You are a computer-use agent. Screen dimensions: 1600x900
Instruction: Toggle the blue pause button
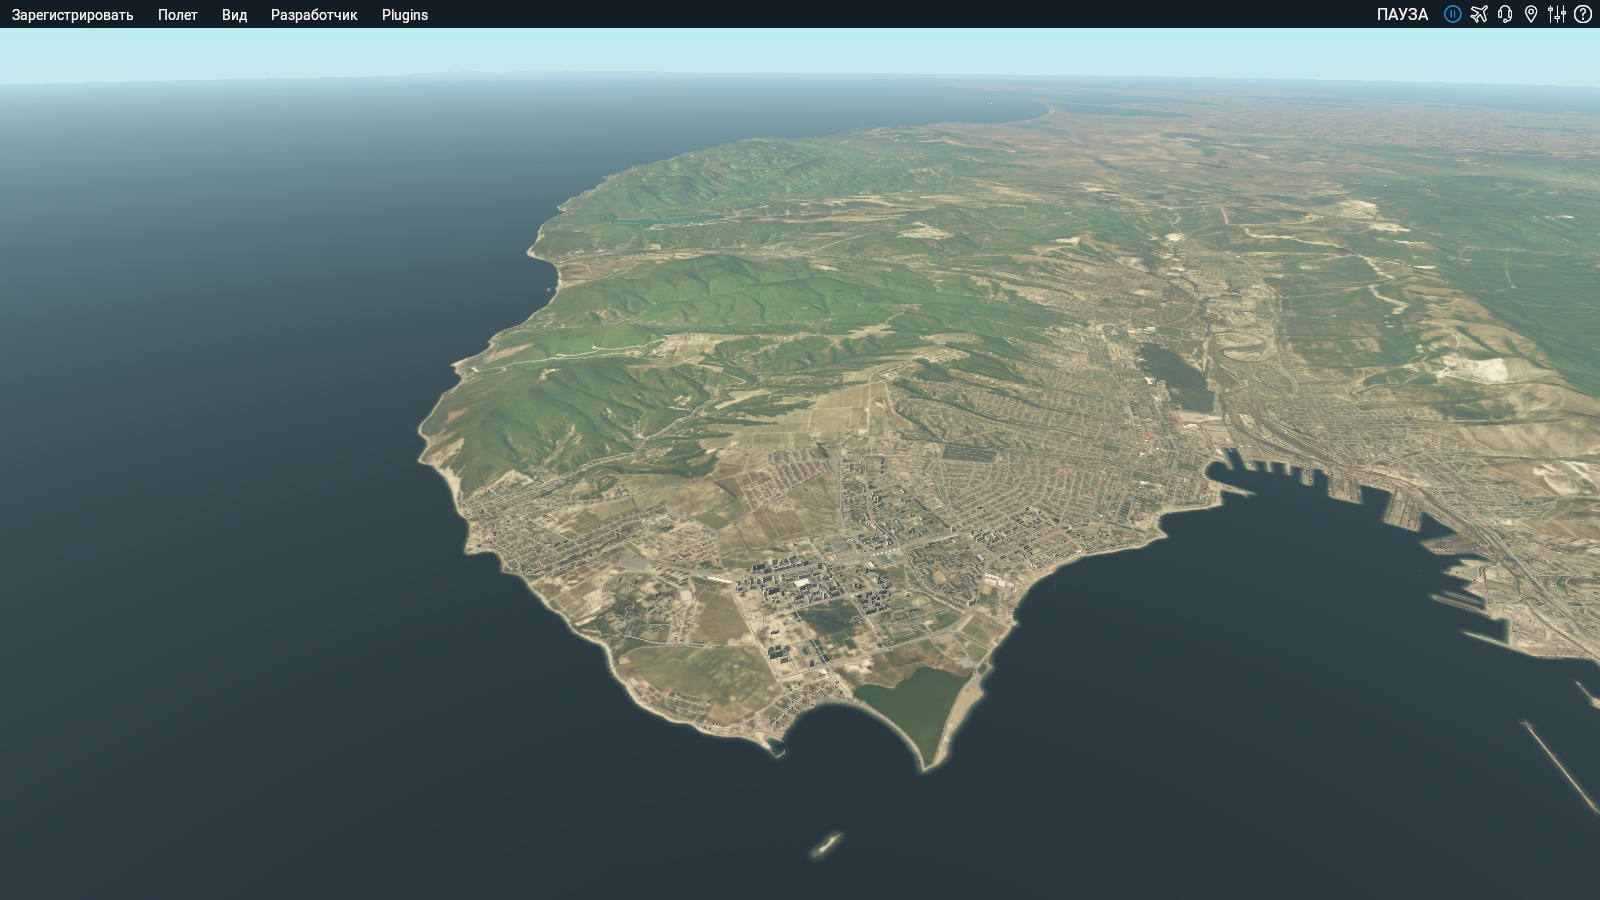[1452, 14]
